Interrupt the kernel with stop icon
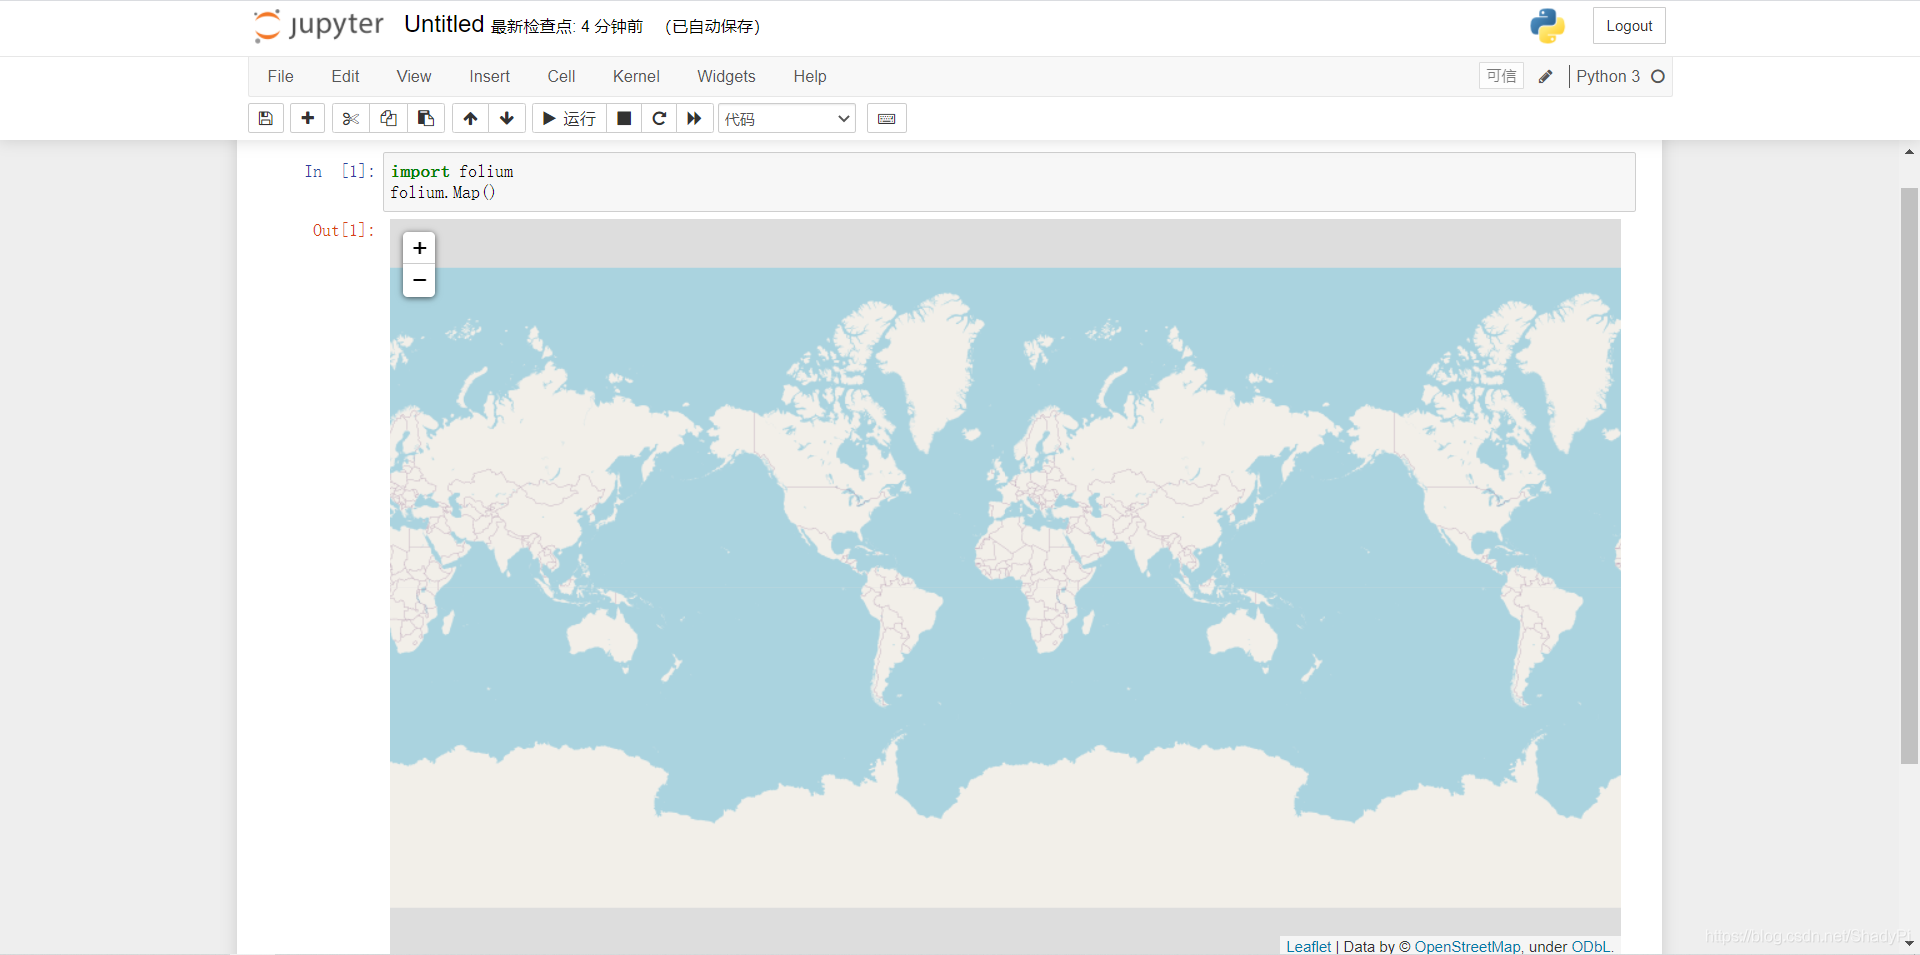This screenshot has height=955, width=1920. tap(624, 119)
